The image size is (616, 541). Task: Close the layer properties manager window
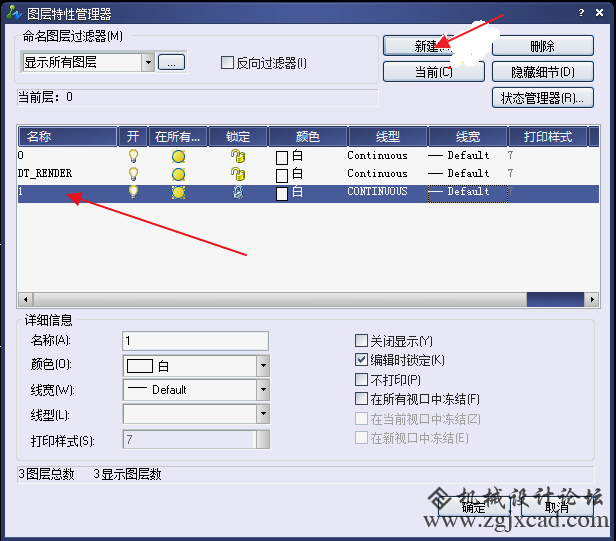(x=600, y=13)
